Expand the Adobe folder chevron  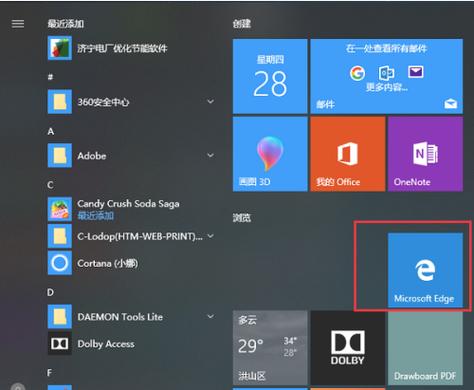coord(211,155)
